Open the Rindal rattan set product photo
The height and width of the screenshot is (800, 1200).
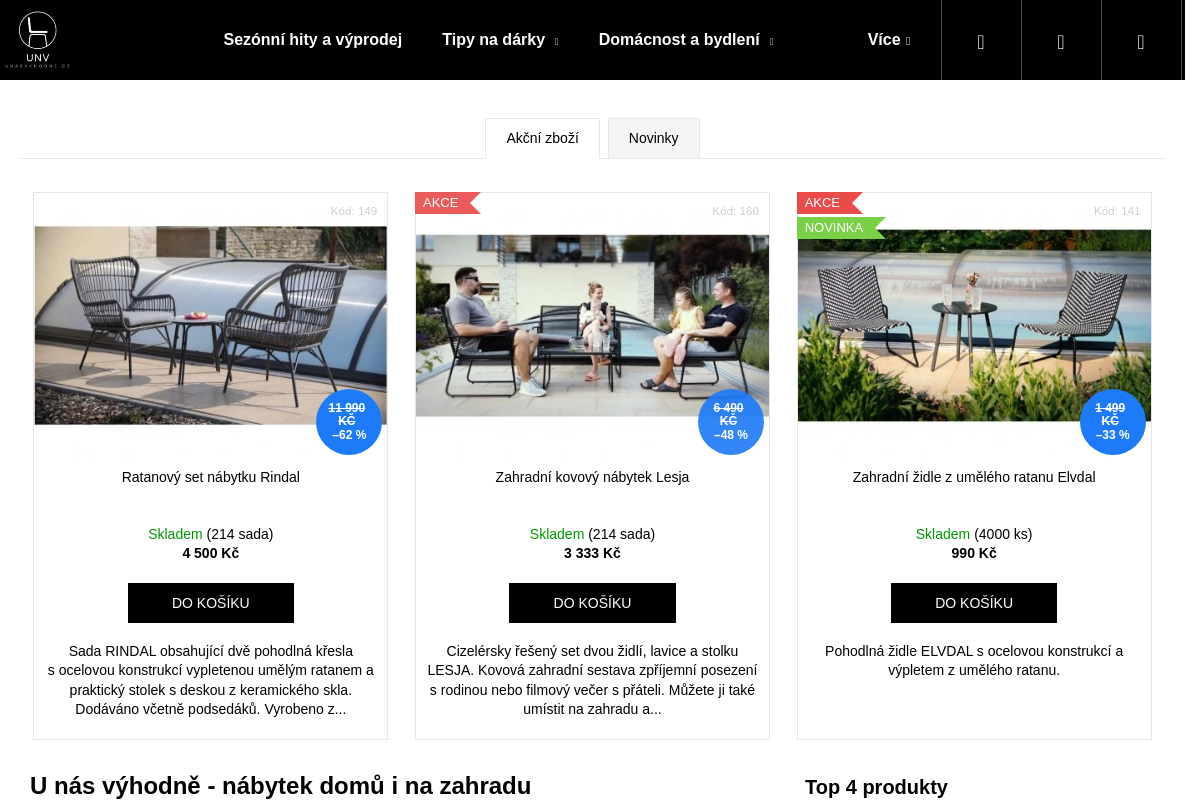(x=211, y=326)
